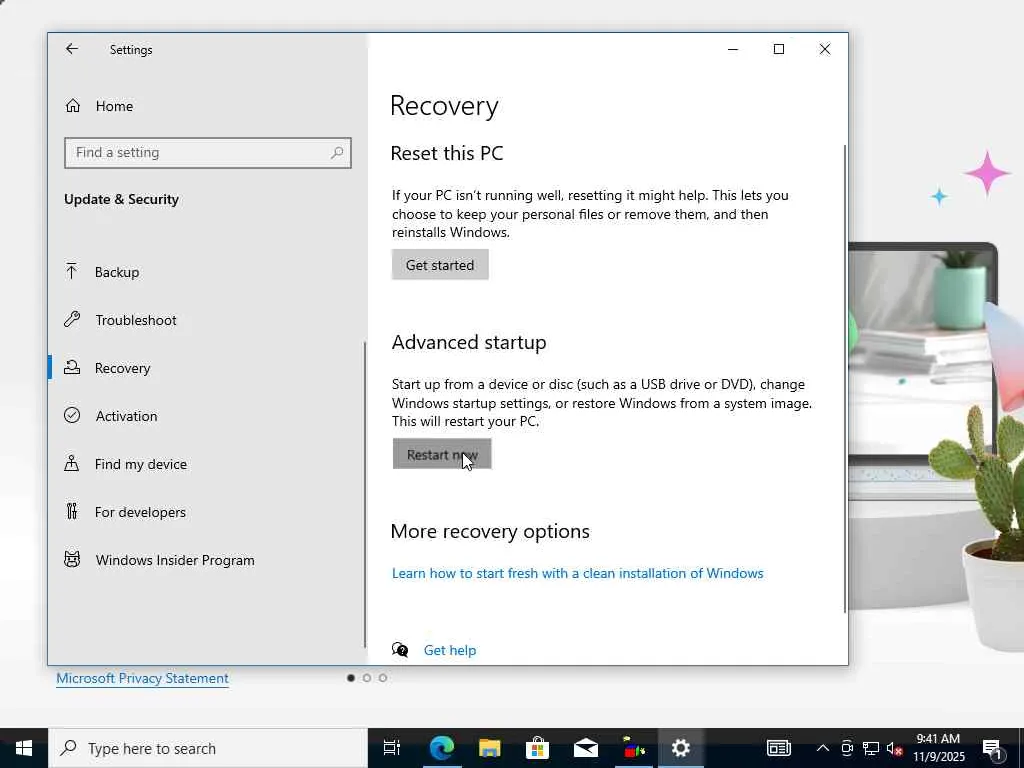The width and height of the screenshot is (1024, 768).
Task: Show hidden tray icons chevron
Action: 823,748
